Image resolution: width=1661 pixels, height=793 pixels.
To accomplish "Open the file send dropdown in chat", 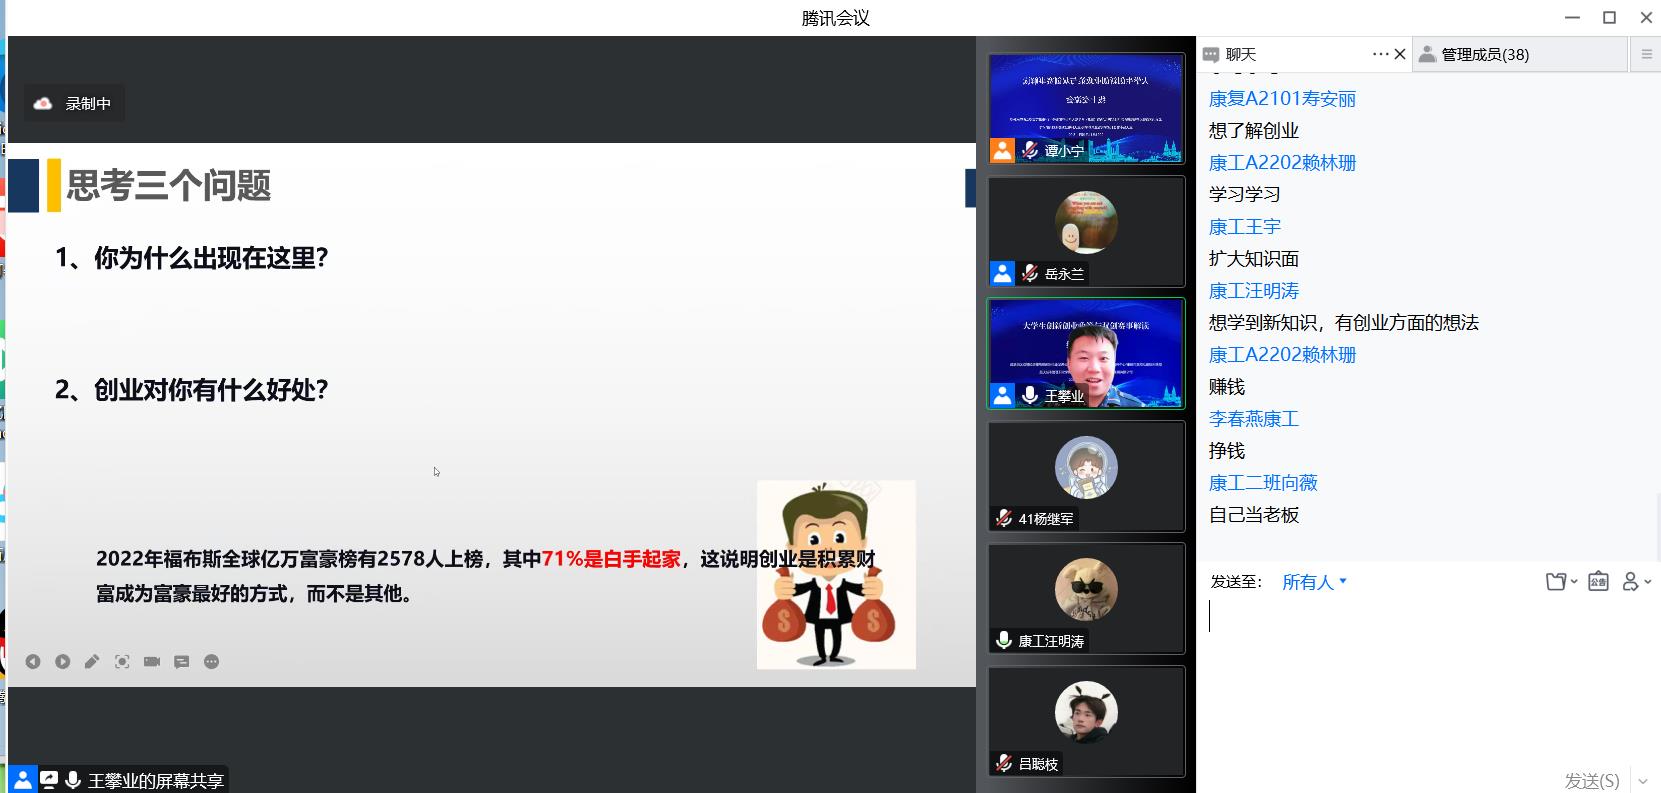I will (x=1560, y=582).
